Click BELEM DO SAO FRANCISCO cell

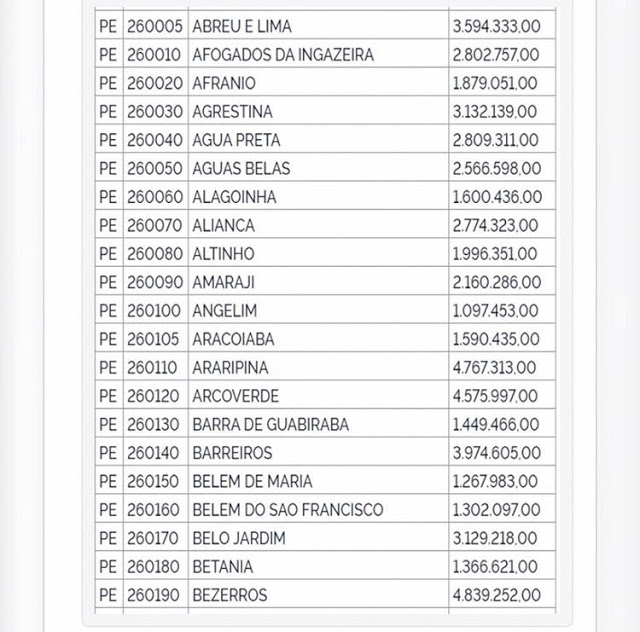(x=287, y=510)
